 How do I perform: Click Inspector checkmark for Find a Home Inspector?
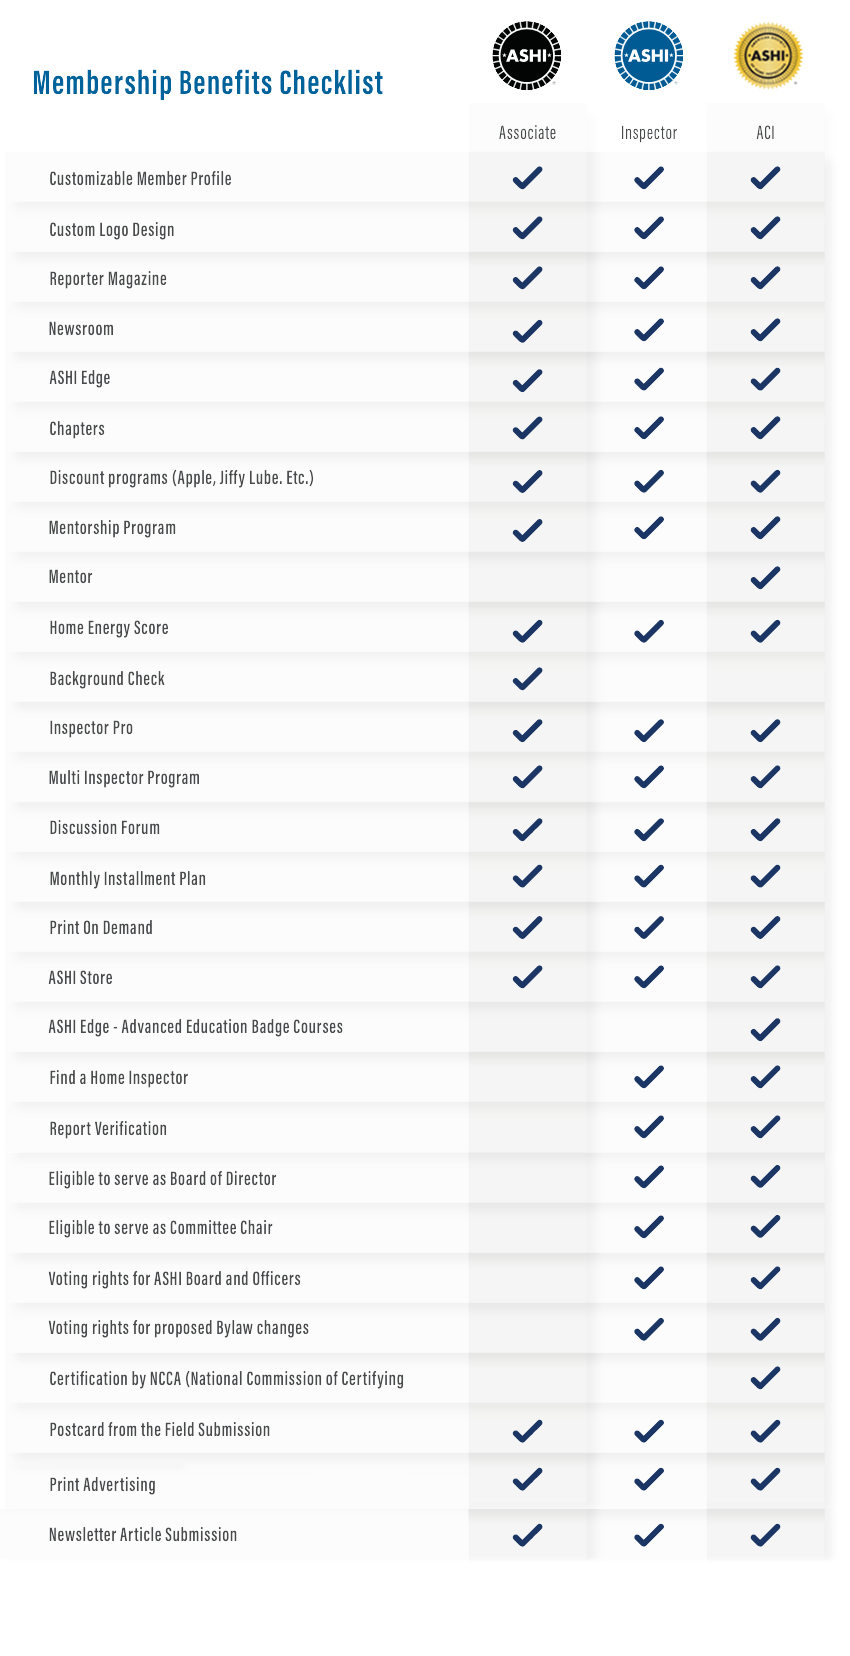pyautogui.click(x=648, y=1077)
